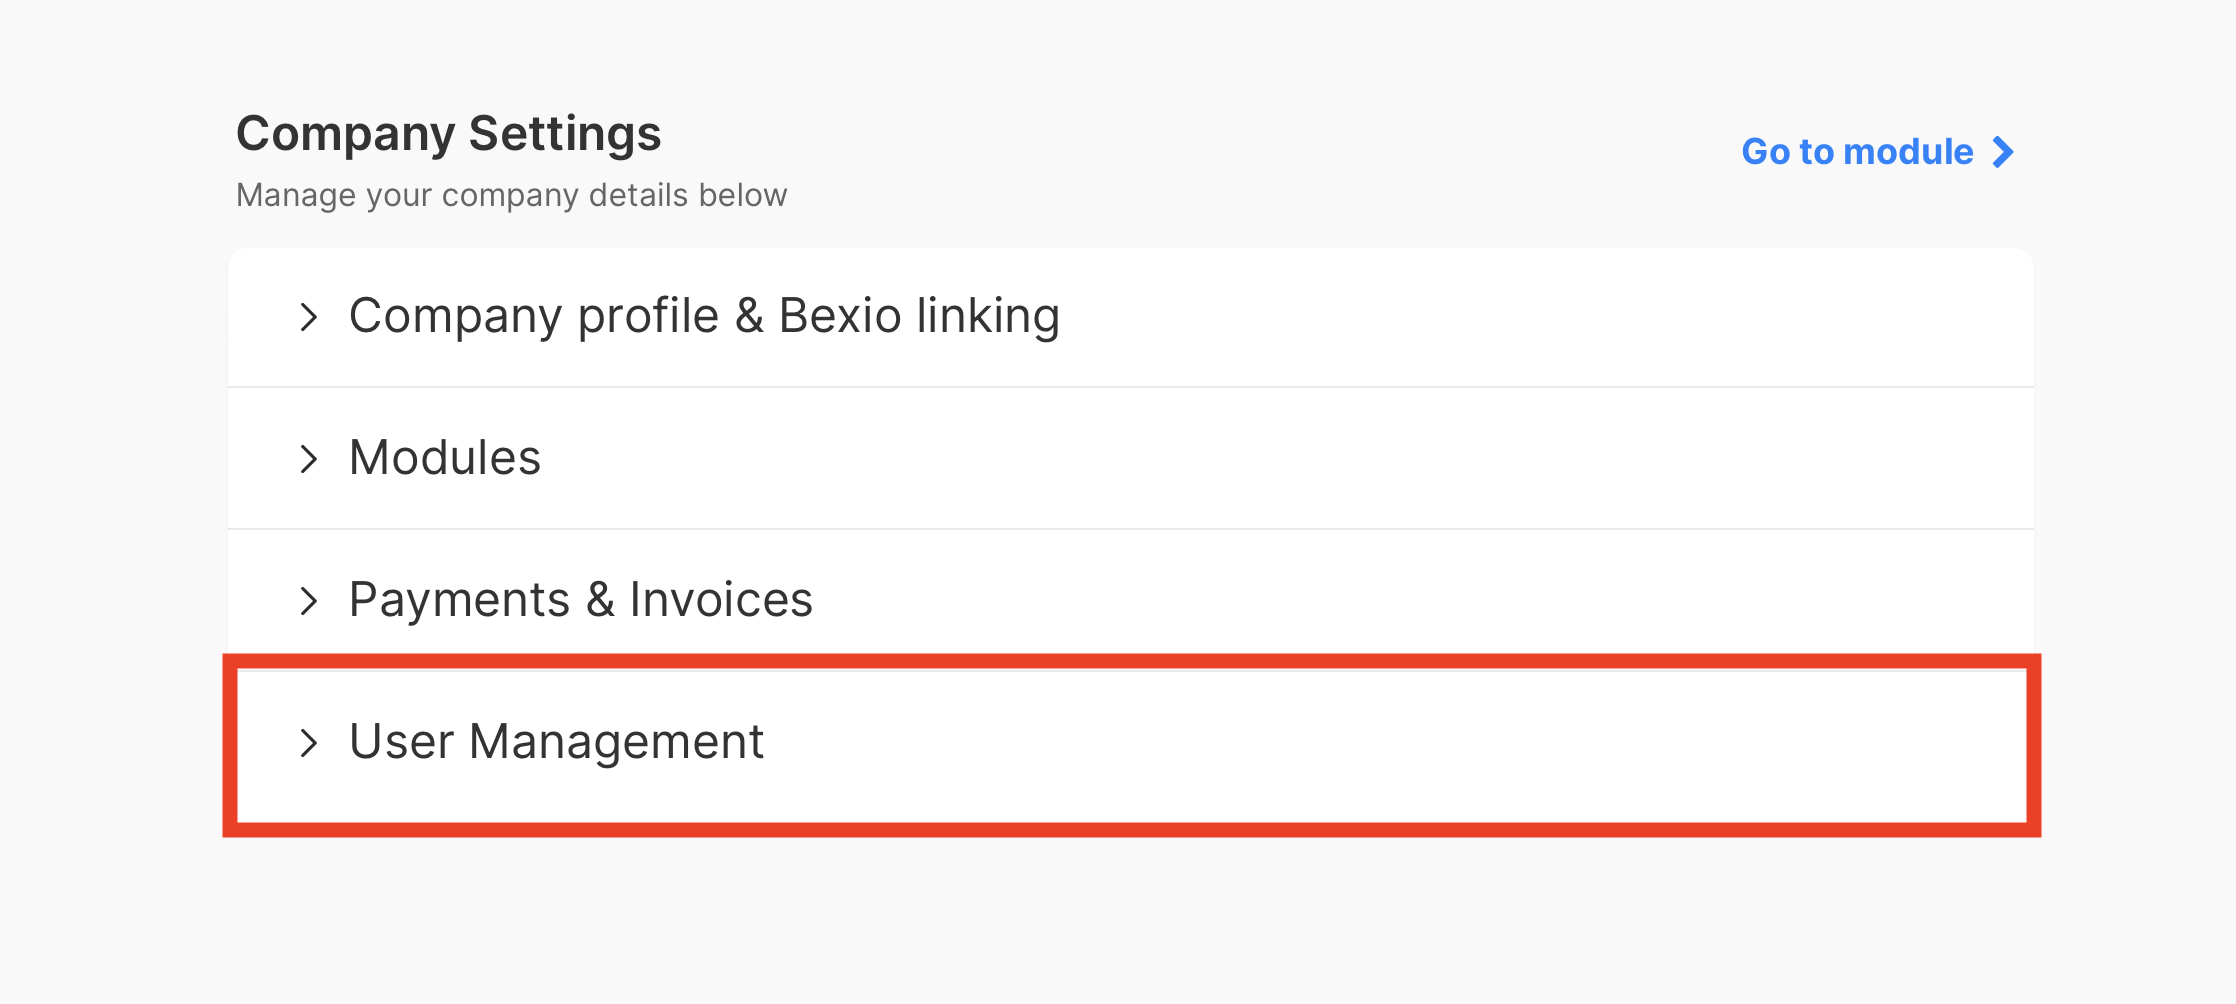The image size is (2236, 1004).
Task: Click the arrow icon on the Modules row
Action: (x=309, y=458)
